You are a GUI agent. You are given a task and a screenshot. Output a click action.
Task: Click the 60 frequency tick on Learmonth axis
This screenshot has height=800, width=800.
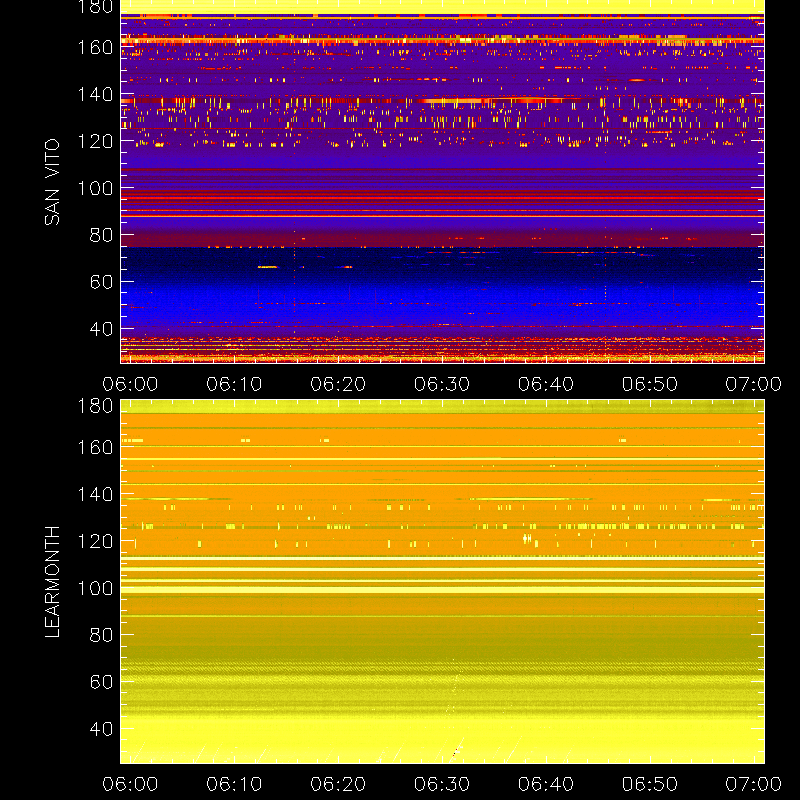click(101, 682)
